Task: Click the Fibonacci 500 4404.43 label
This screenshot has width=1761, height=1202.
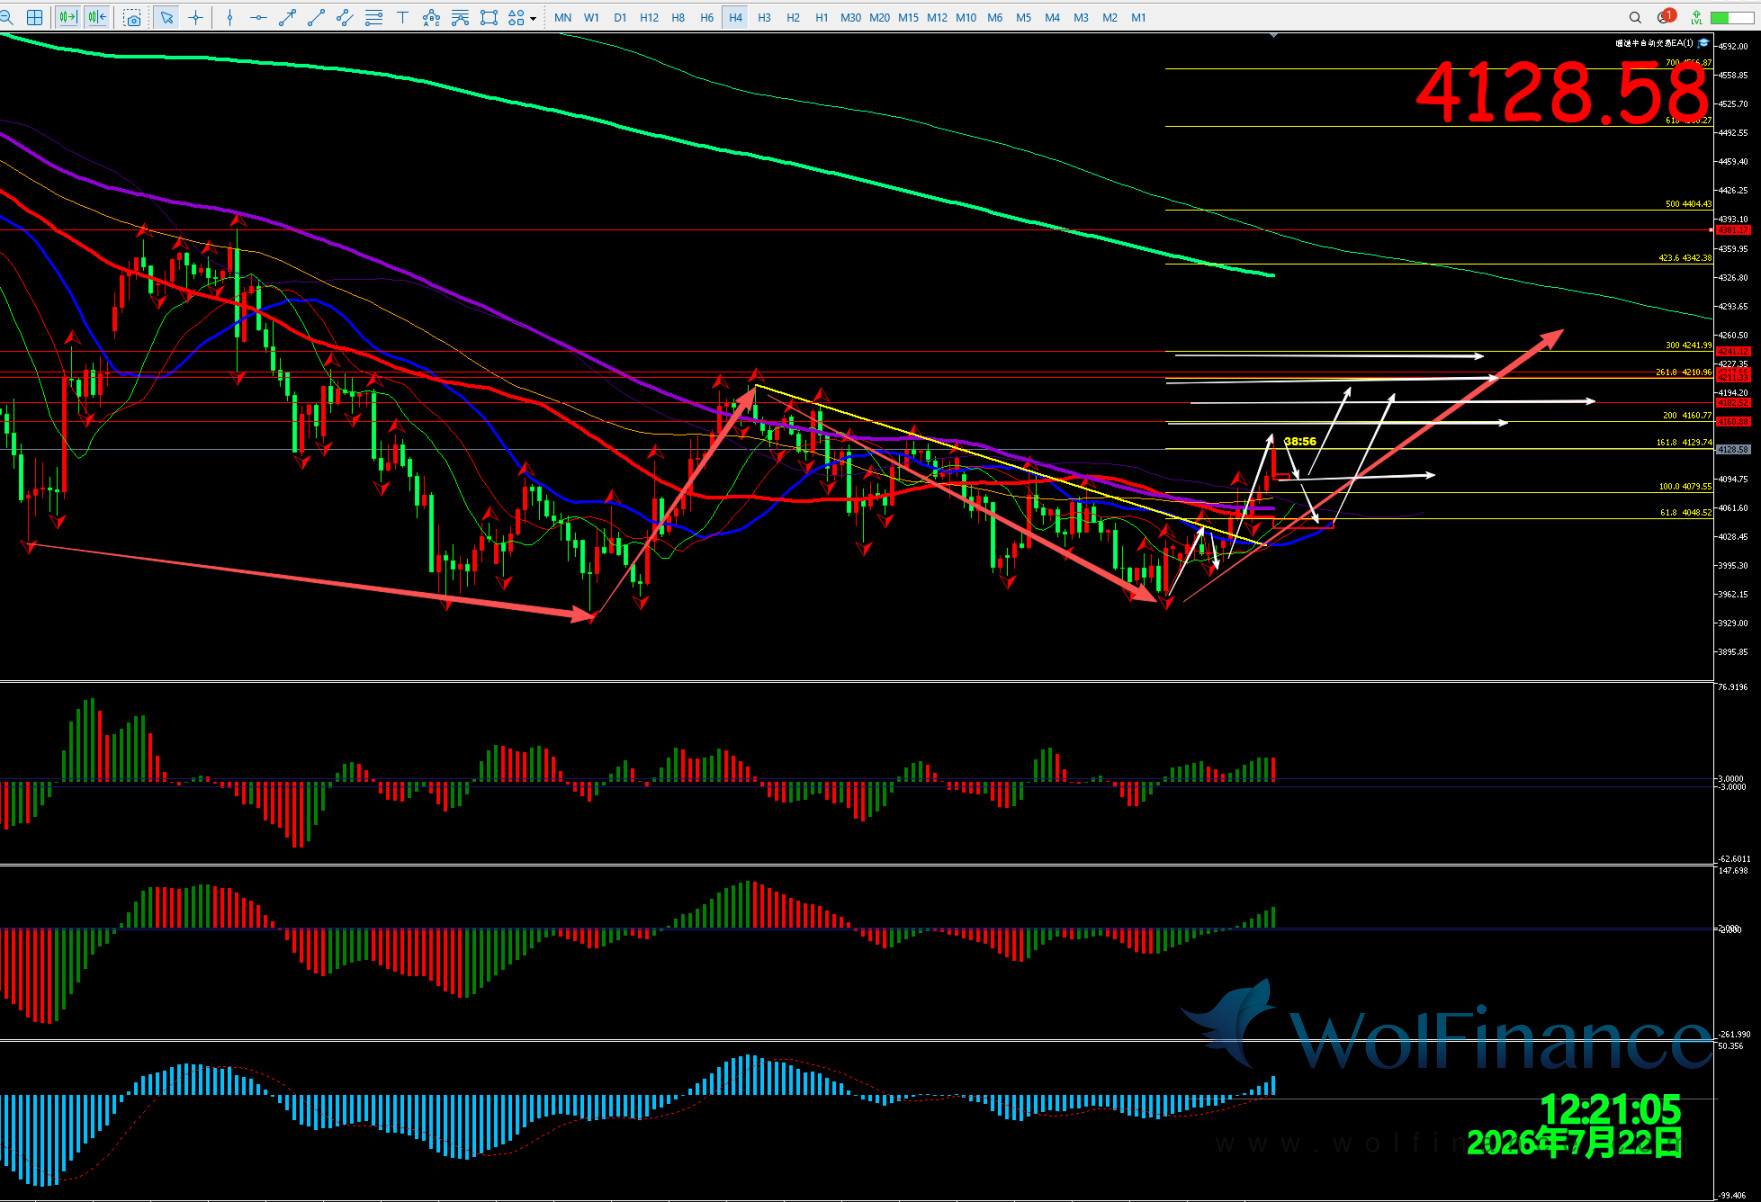Action: point(1688,204)
